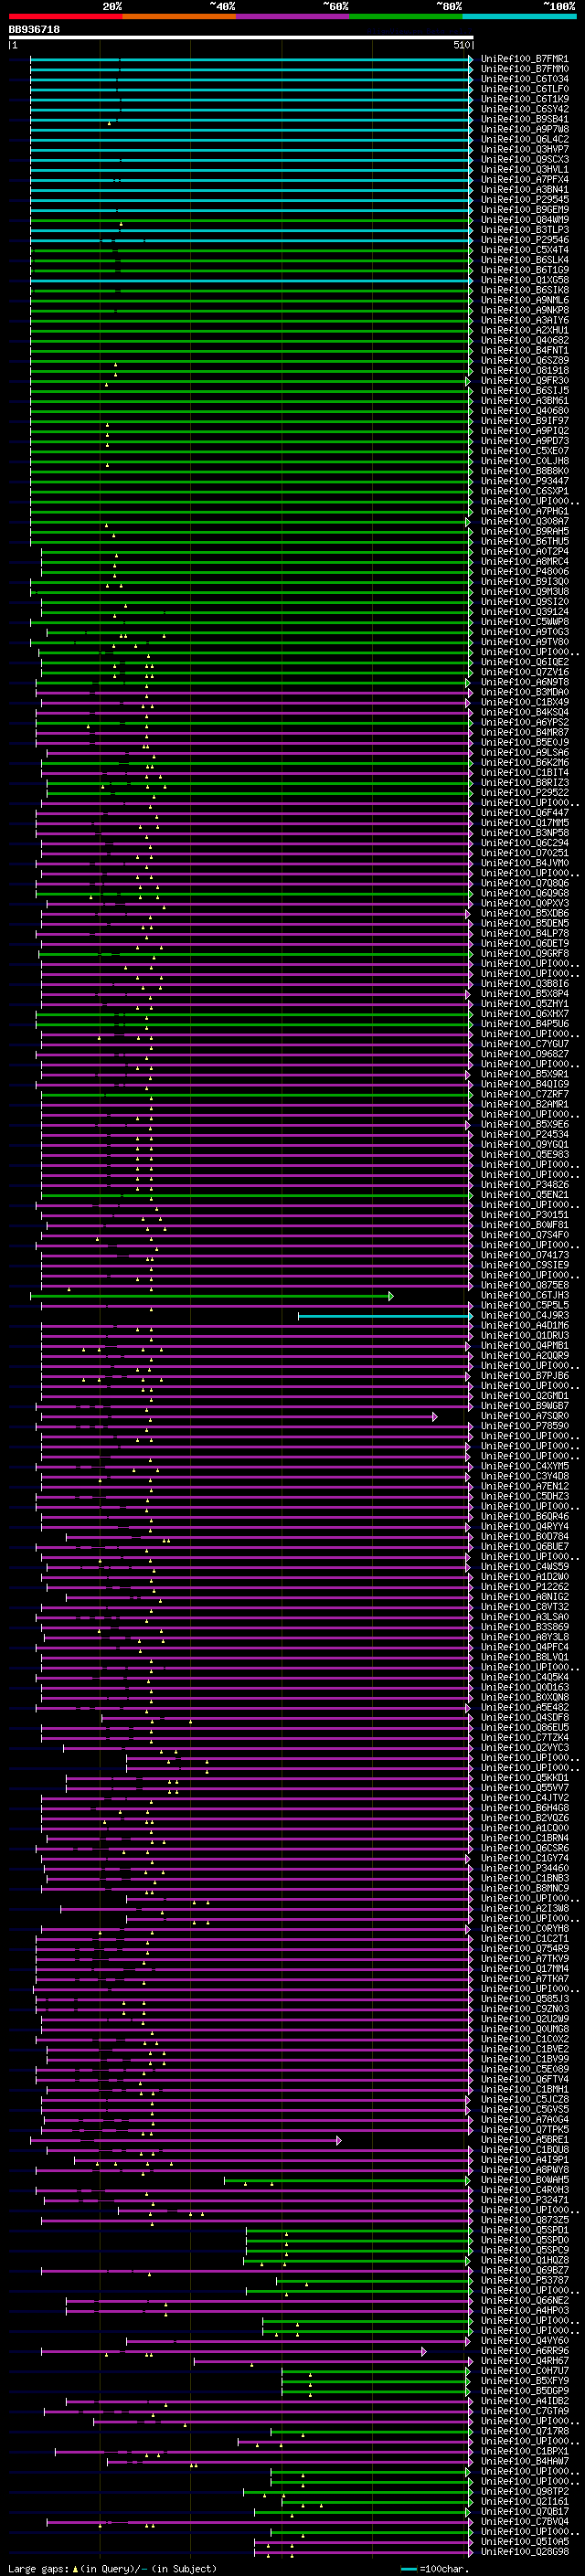Image resolution: width=585 pixels, height=2576 pixels.
Task: Click the cyan ~100% identity legend segment
Action: [519, 17]
